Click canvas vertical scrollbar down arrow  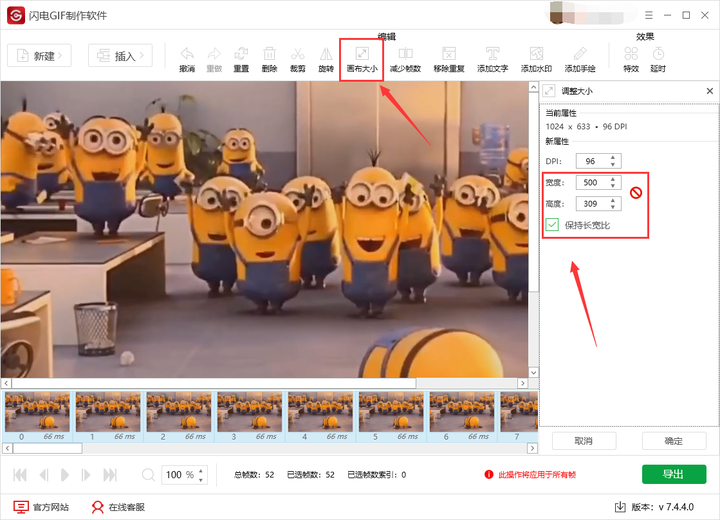(x=533, y=373)
